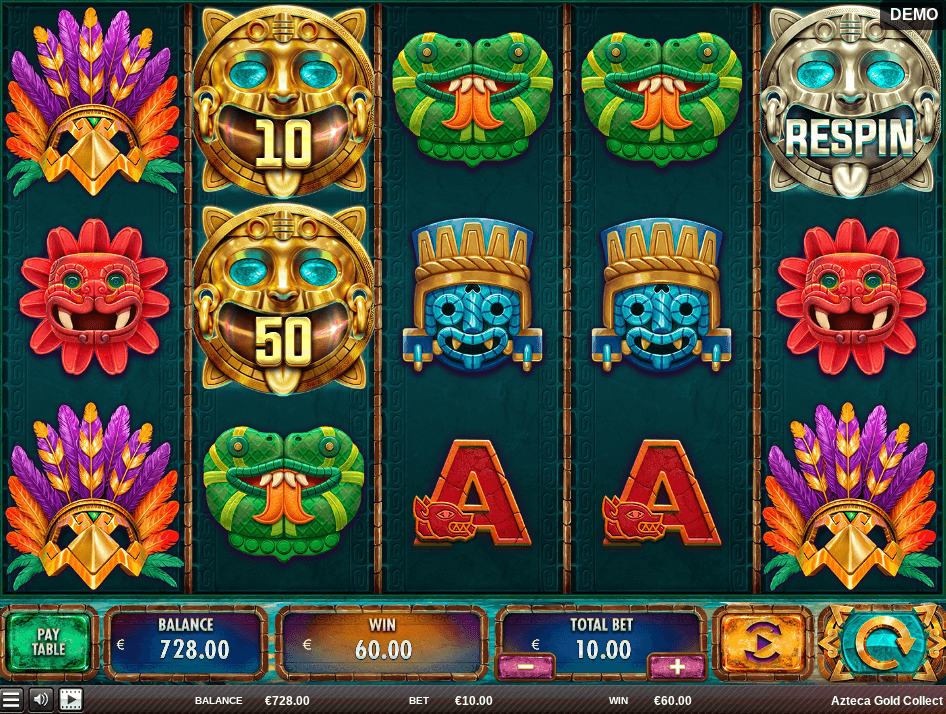This screenshot has height=714, width=946.
Task: Select the blue mask on third reel
Action: pos(472,296)
